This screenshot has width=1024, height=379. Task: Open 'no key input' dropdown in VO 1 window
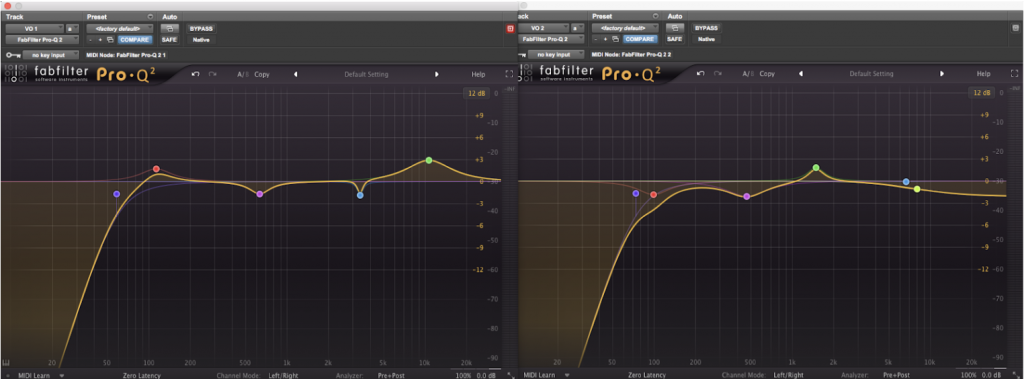tap(51, 56)
